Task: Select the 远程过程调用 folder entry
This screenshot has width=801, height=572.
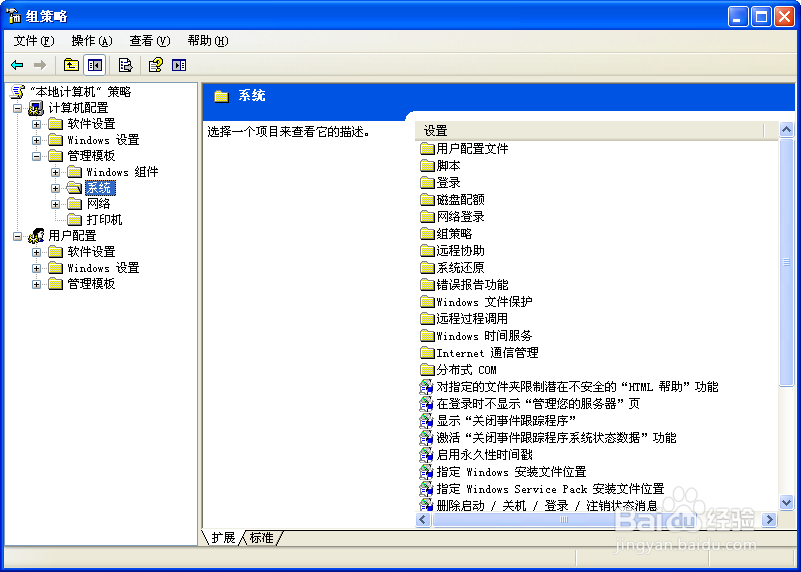Action: [x=472, y=319]
